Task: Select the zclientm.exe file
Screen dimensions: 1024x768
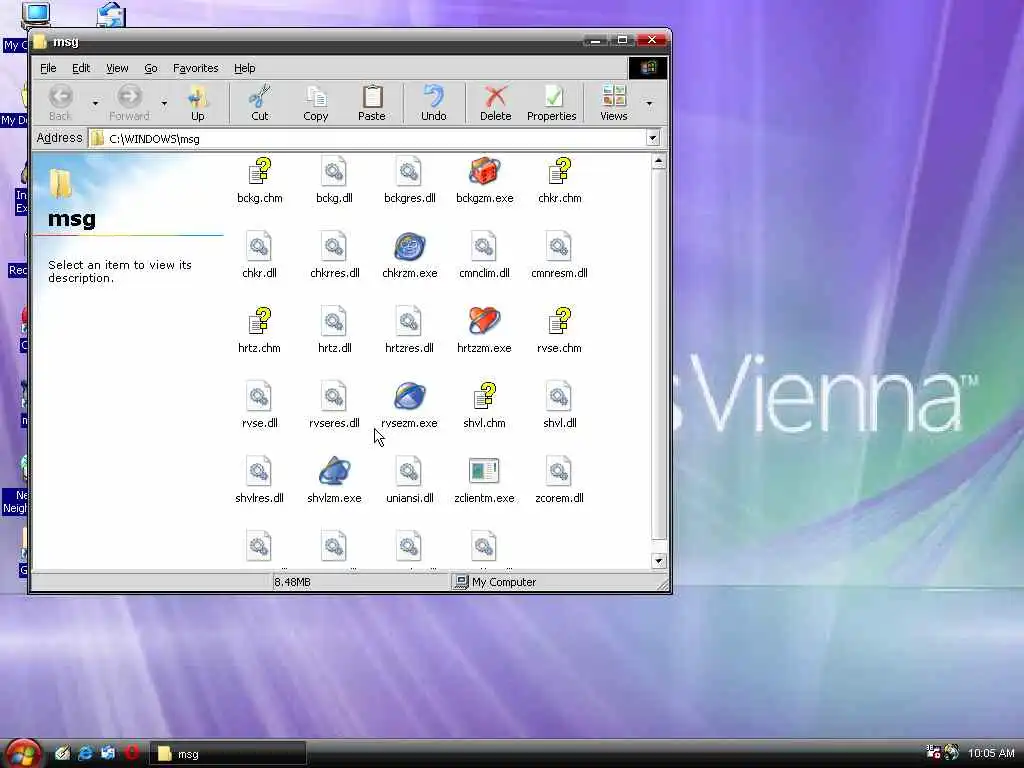Action: tap(484, 481)
